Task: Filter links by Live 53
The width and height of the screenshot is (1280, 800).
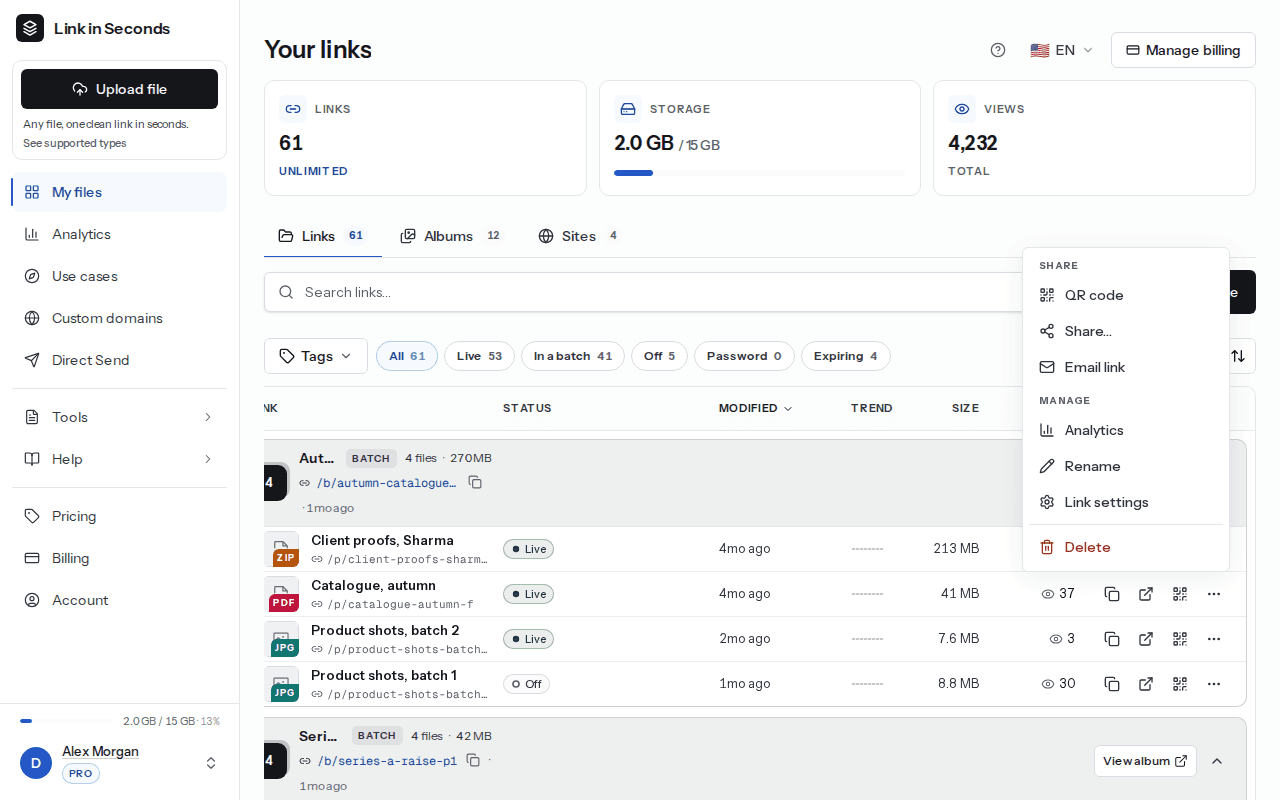Action: tap(479, 356)
